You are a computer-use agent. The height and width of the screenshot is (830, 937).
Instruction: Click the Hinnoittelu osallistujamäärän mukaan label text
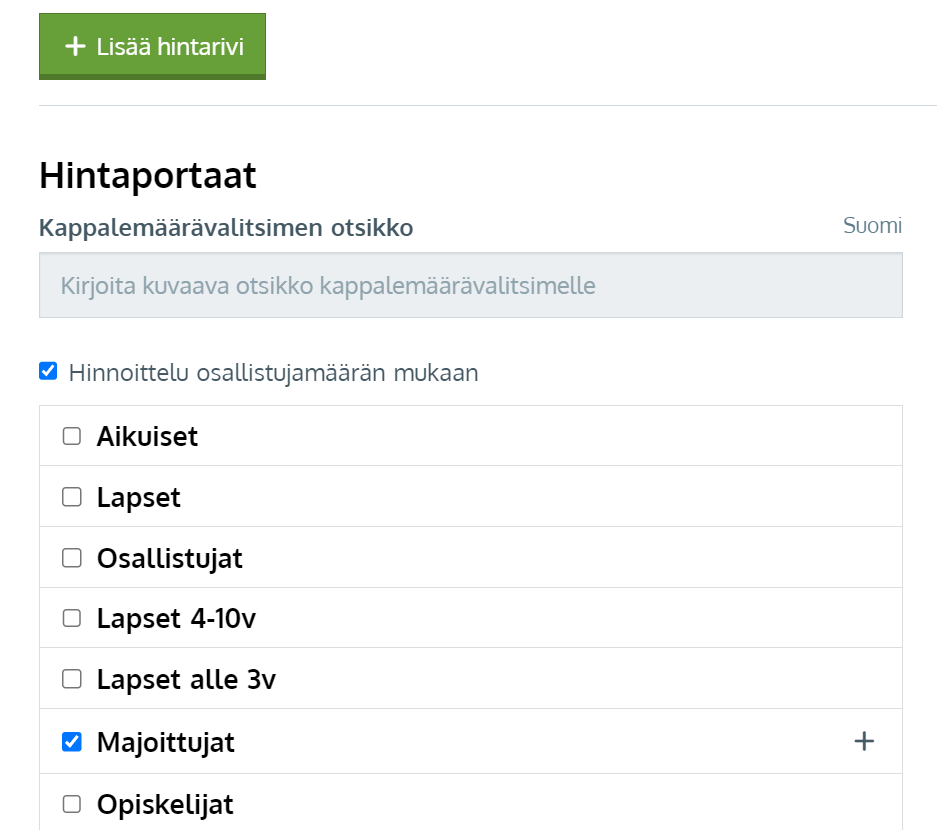(x=274, y=373)
